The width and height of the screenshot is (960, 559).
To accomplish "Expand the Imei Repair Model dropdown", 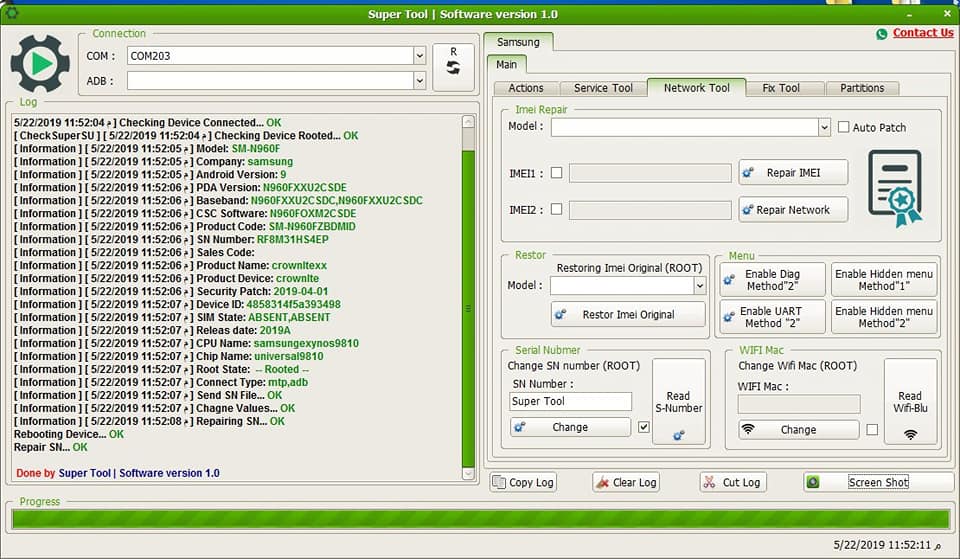I will [824, 127].
